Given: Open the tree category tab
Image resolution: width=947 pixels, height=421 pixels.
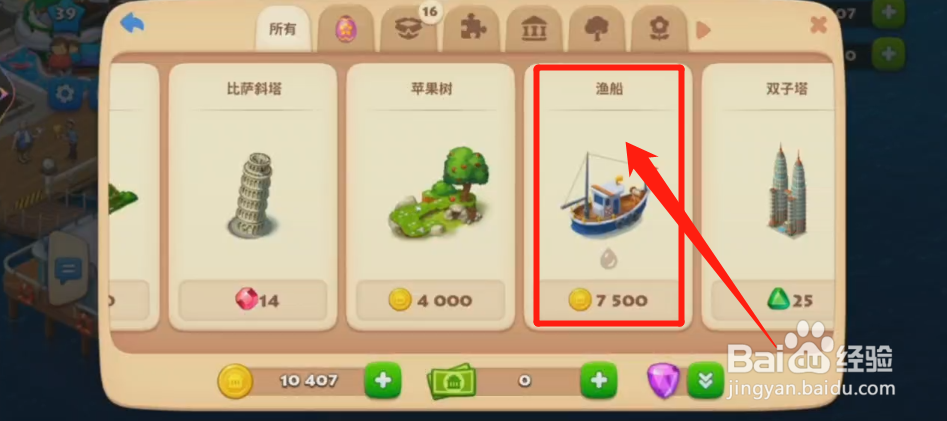Looking at the screenshot, I should (596, 29).
